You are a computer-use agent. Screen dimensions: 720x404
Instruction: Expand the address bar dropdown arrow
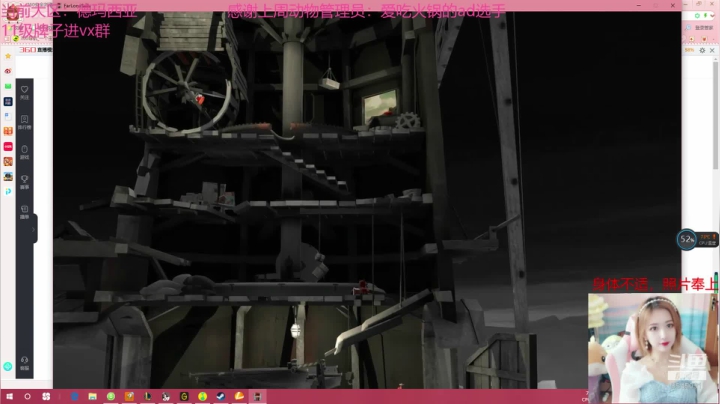click(x=713, y=16)
